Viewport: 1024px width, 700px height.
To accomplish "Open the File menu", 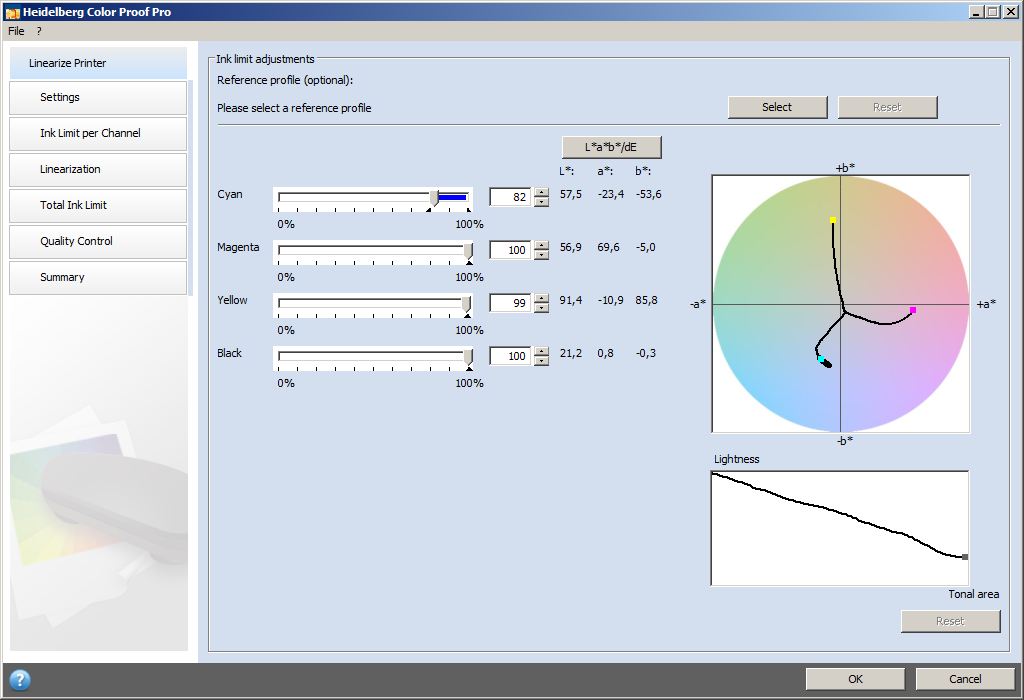I will 16,31.
